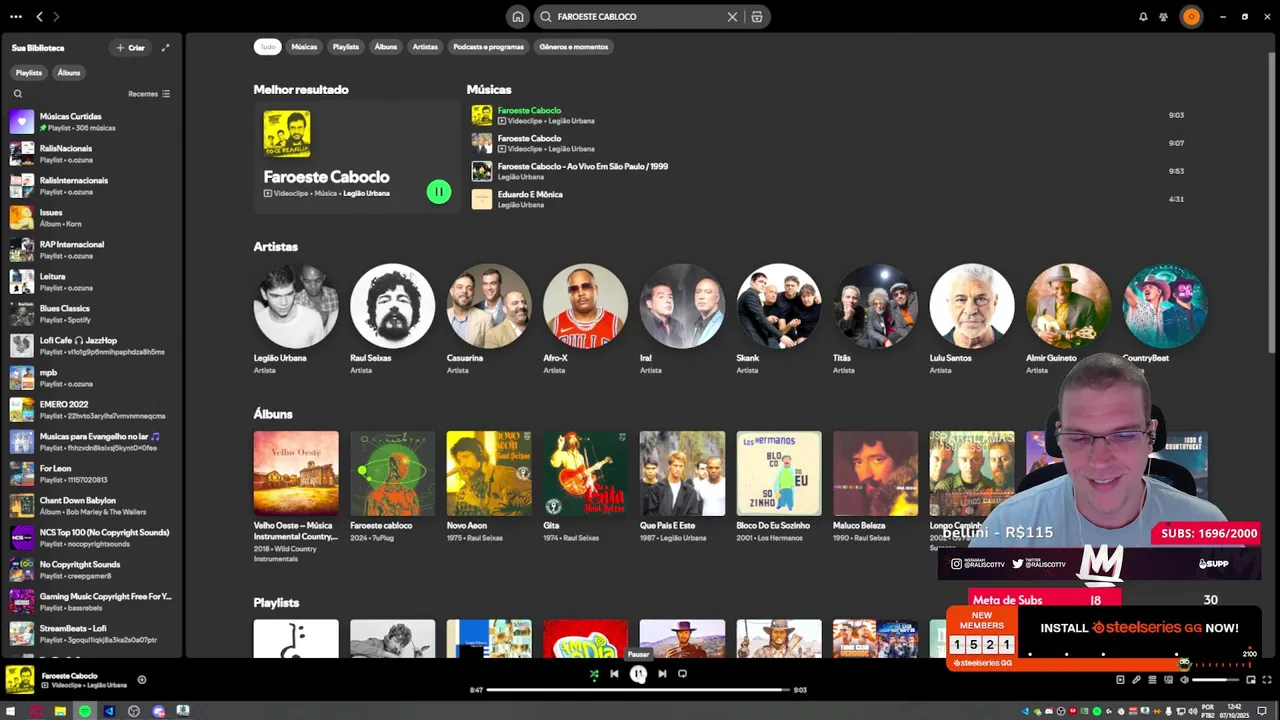Open the orange profile avatar menu
This screenshot has width=1280, height=720.
point(1191,17)
